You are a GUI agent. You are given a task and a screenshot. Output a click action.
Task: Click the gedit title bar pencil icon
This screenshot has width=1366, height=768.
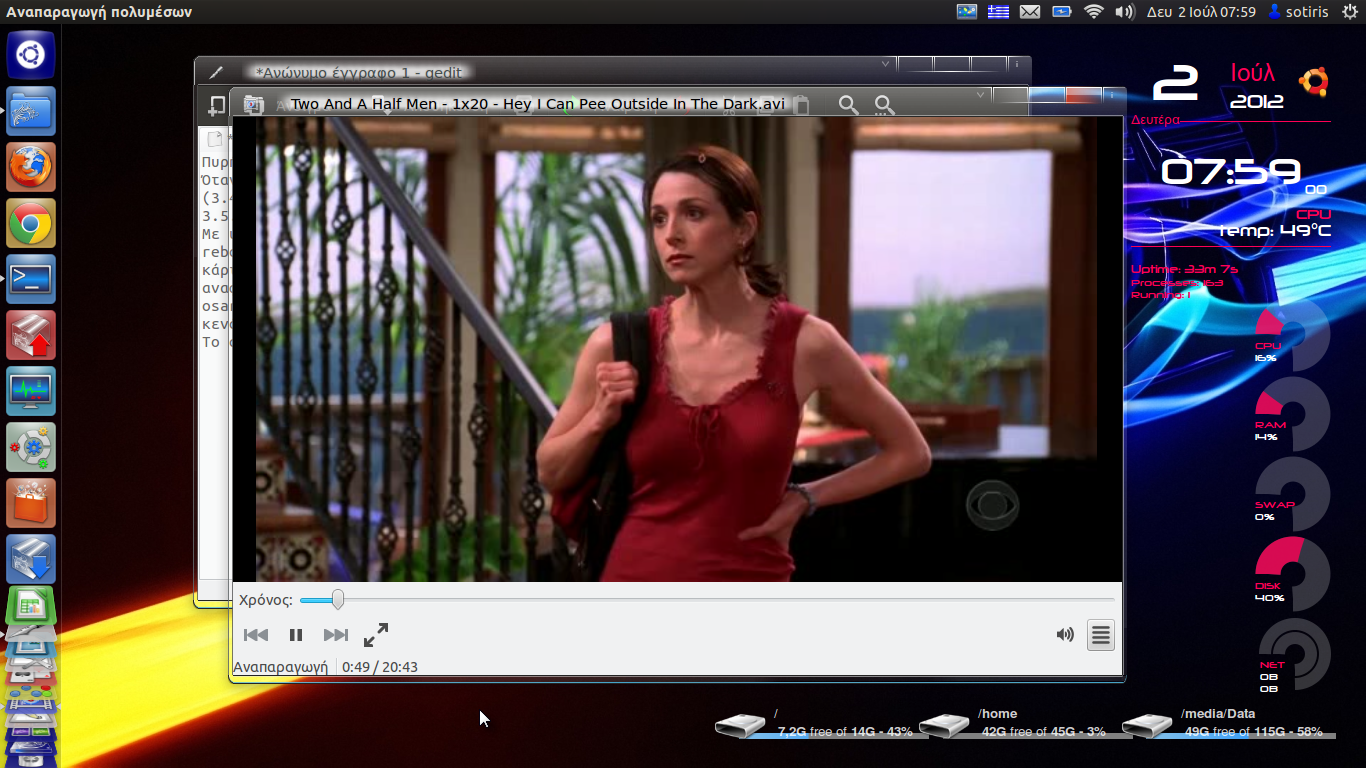pos(216,72)
